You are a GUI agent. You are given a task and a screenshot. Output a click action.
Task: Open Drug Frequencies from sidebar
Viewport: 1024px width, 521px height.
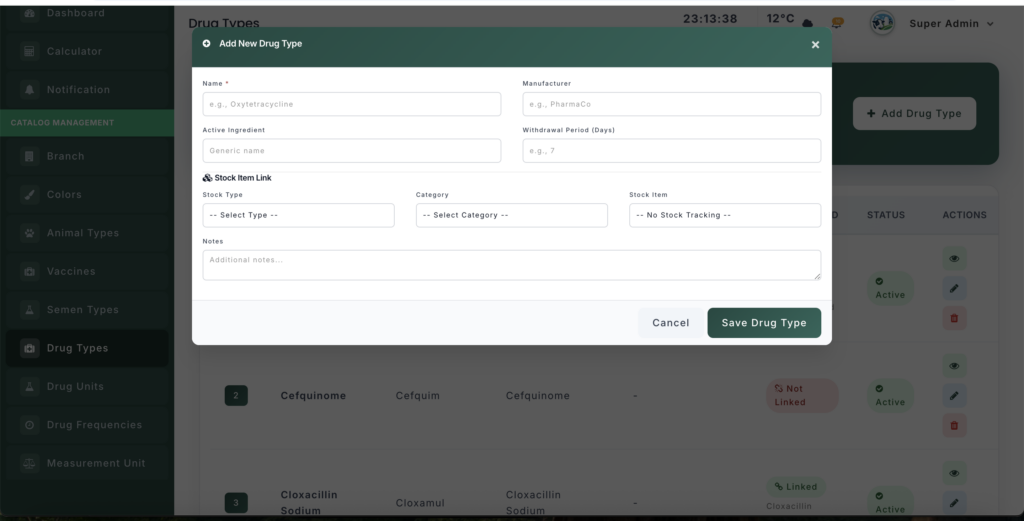point(94,425)
